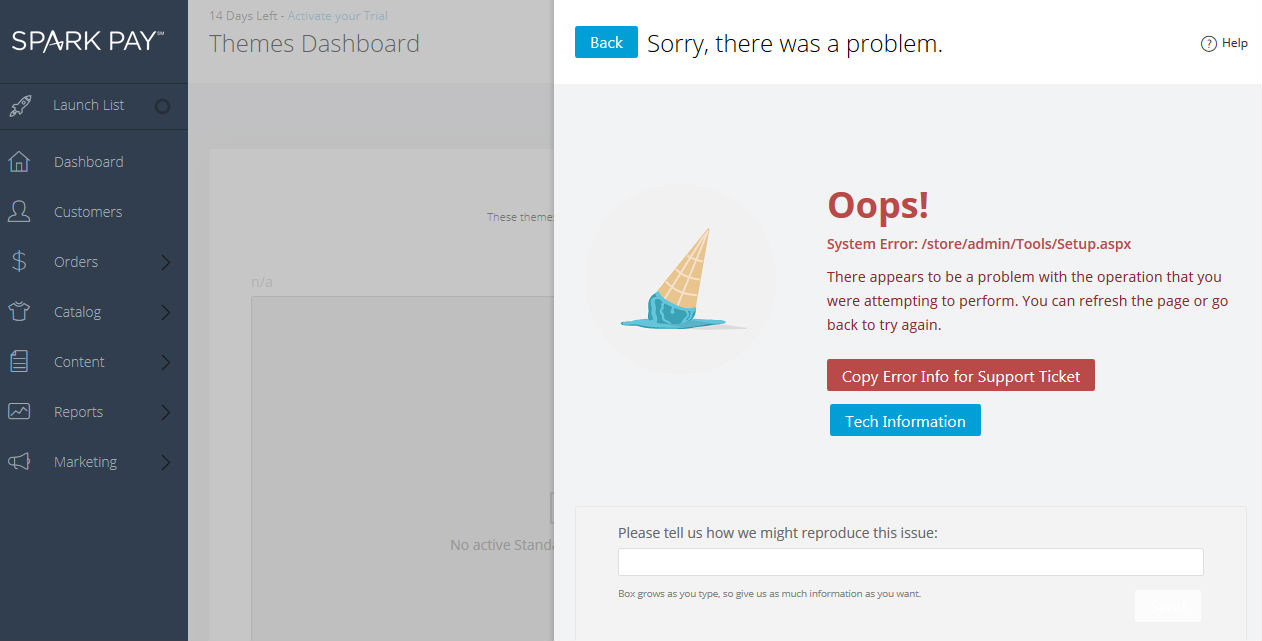The height and width of the screenshot is (641, 1262).
Task: Click the Reports chart icon
Action: pos(19,412)
